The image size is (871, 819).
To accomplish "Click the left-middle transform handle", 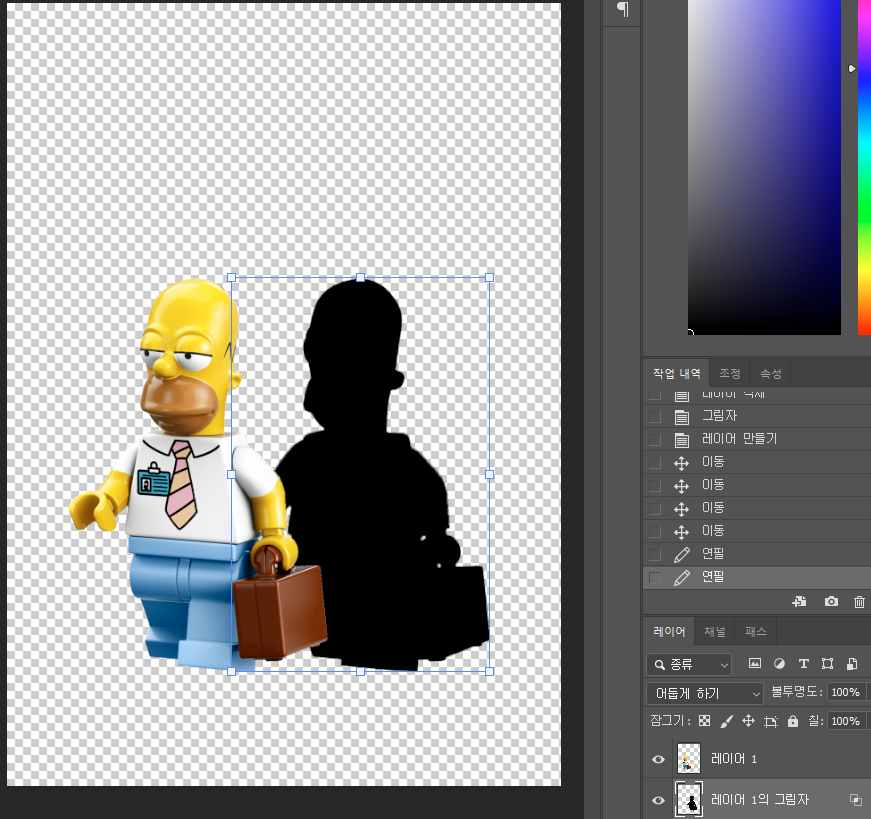I will coord(232,475).
